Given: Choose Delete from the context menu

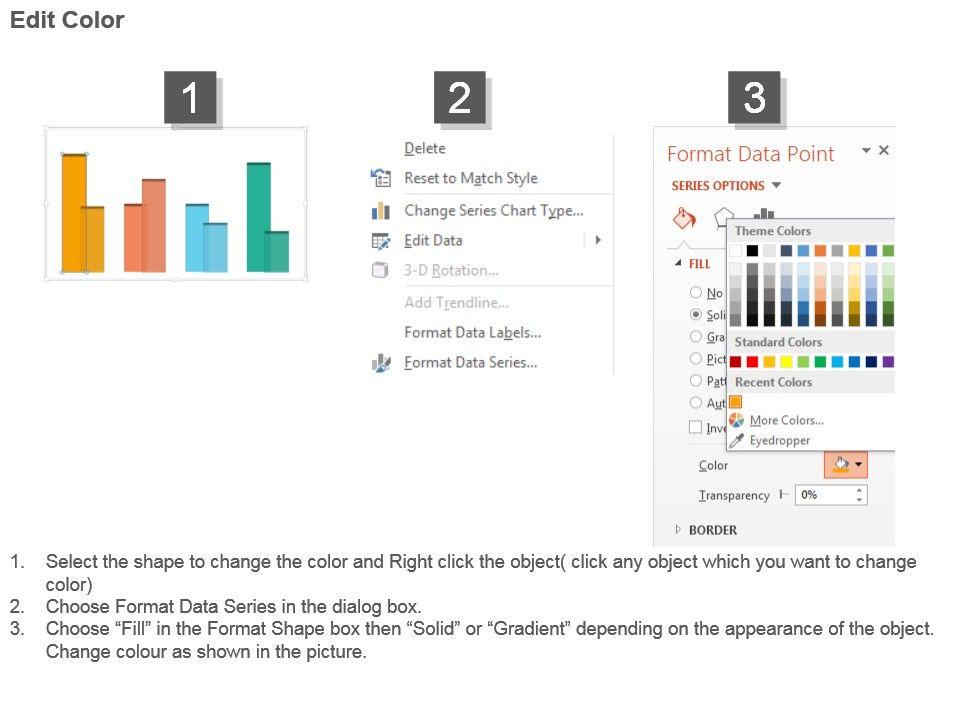Looking at the screenshot, I should coord(425,148).
